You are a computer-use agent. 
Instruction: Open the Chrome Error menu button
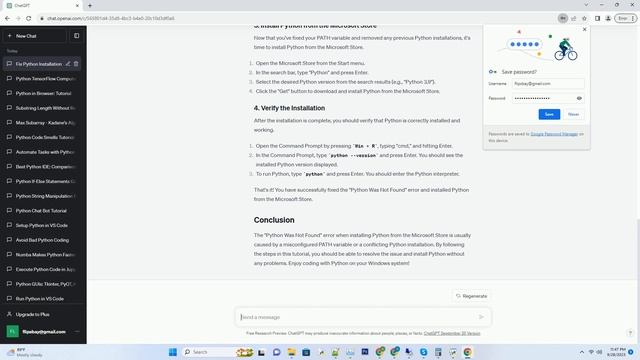[626, 18]
